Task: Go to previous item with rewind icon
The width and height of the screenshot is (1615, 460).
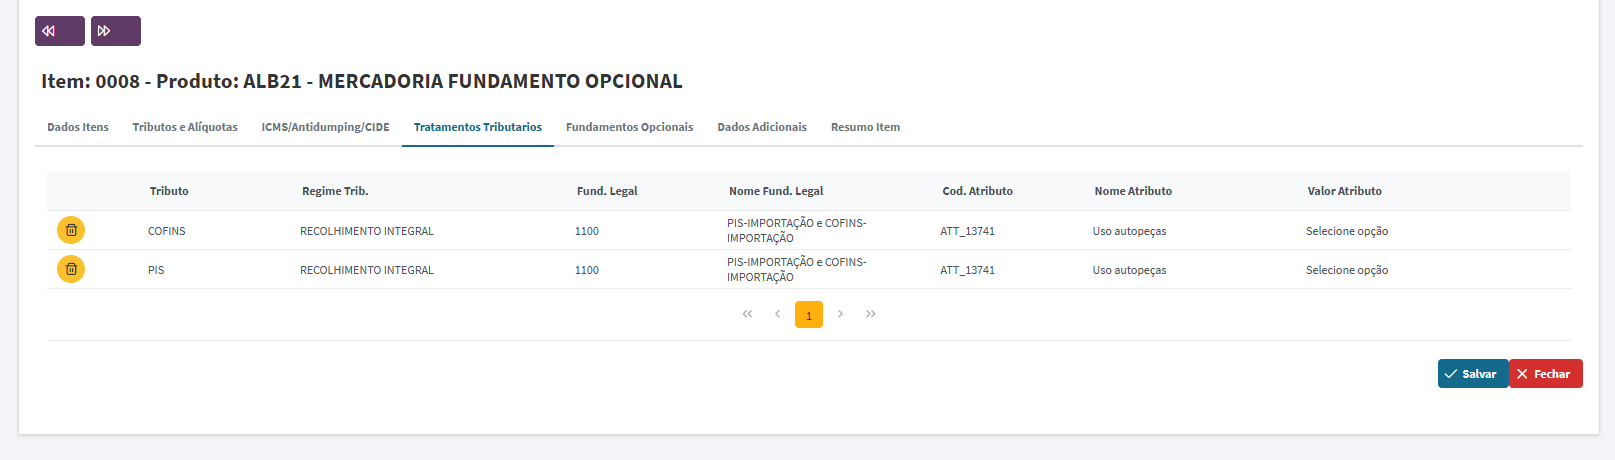Action: (60, 31)
